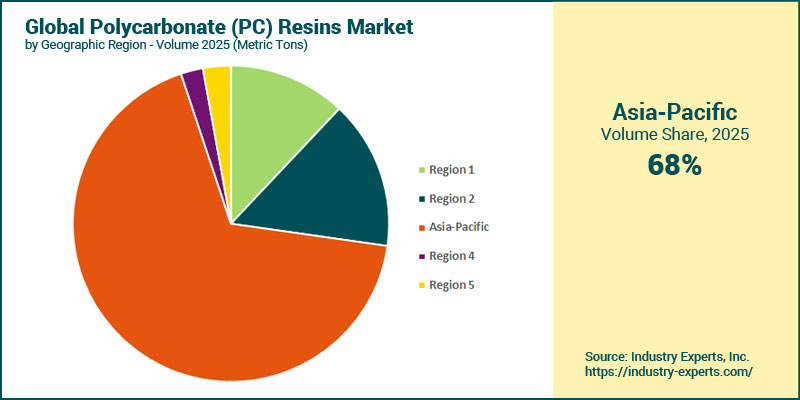Click the Region 5 yellow legend swatch
This screenshot has width=800, height=400.
point(421,285)
